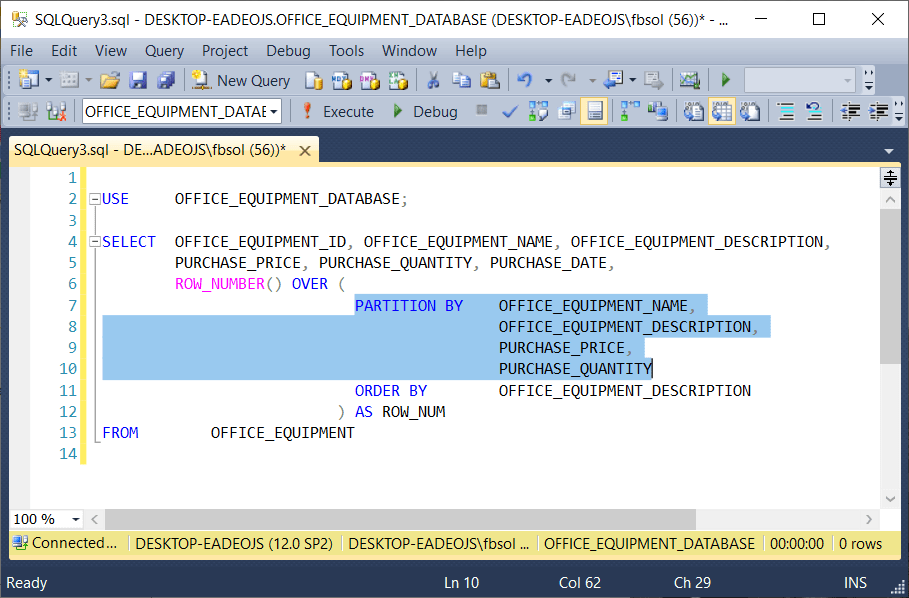Increase indent of the selected text
Image resolution: width=909 pixels, height=598 pixels.
click(x=875, y=111)
